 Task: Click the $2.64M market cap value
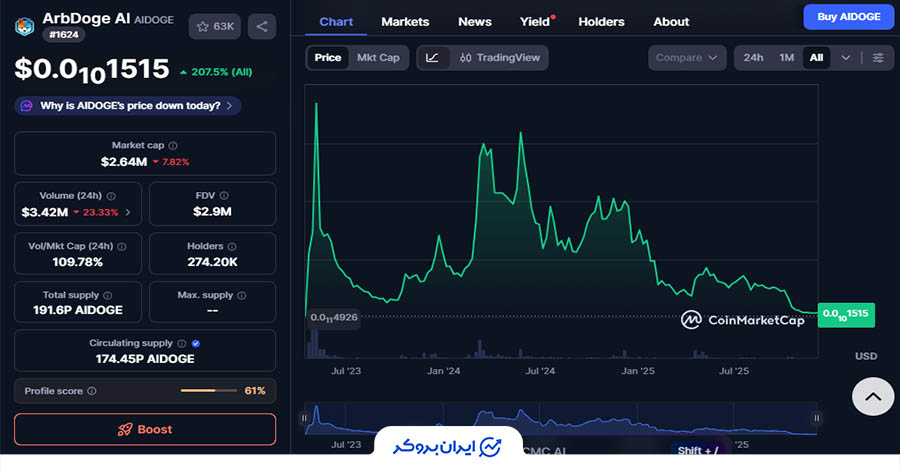[124, 162]
